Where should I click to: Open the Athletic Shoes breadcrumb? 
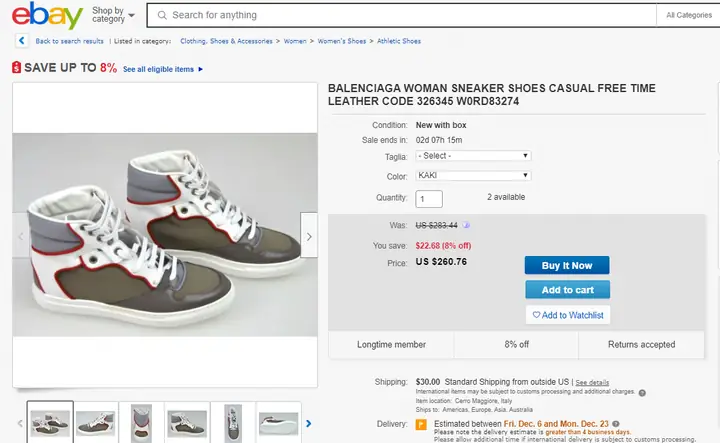[399, 41]
